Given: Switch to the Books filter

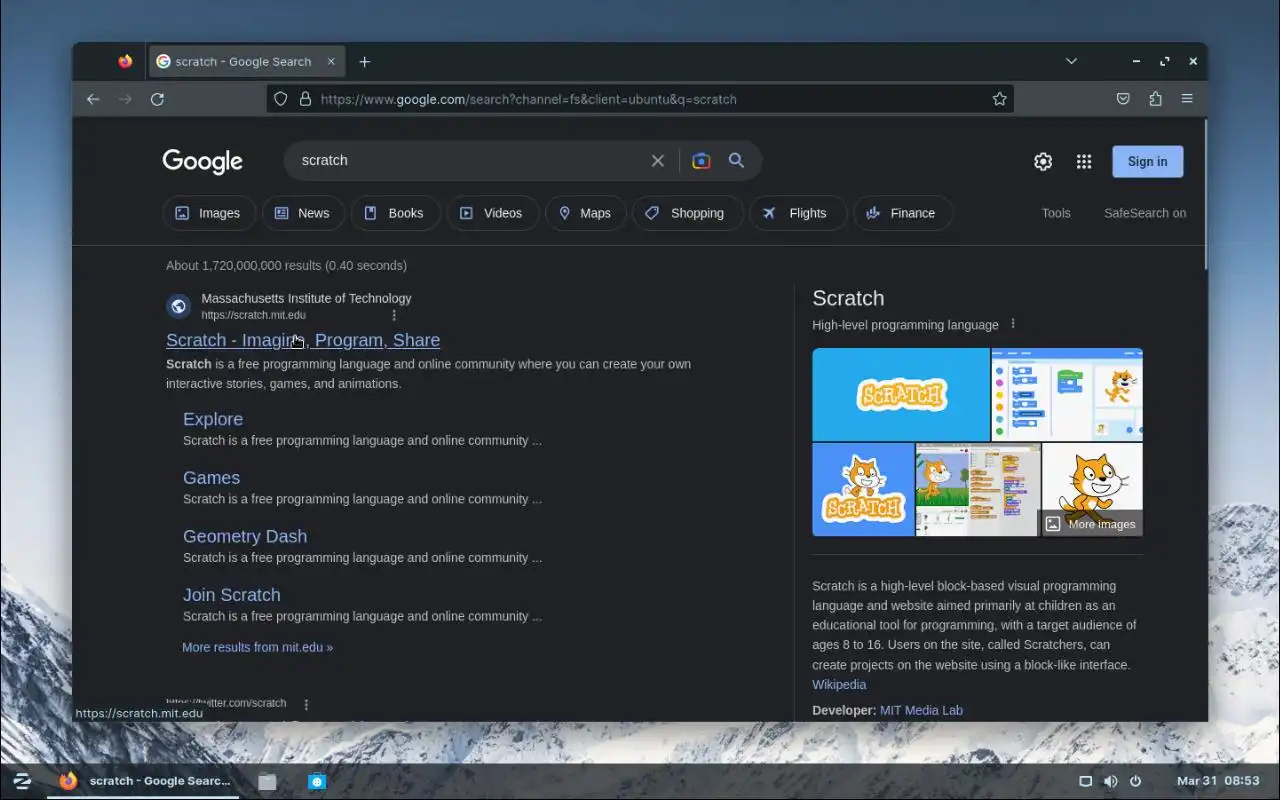Looking at the screenshot, I should pos(395,213).
